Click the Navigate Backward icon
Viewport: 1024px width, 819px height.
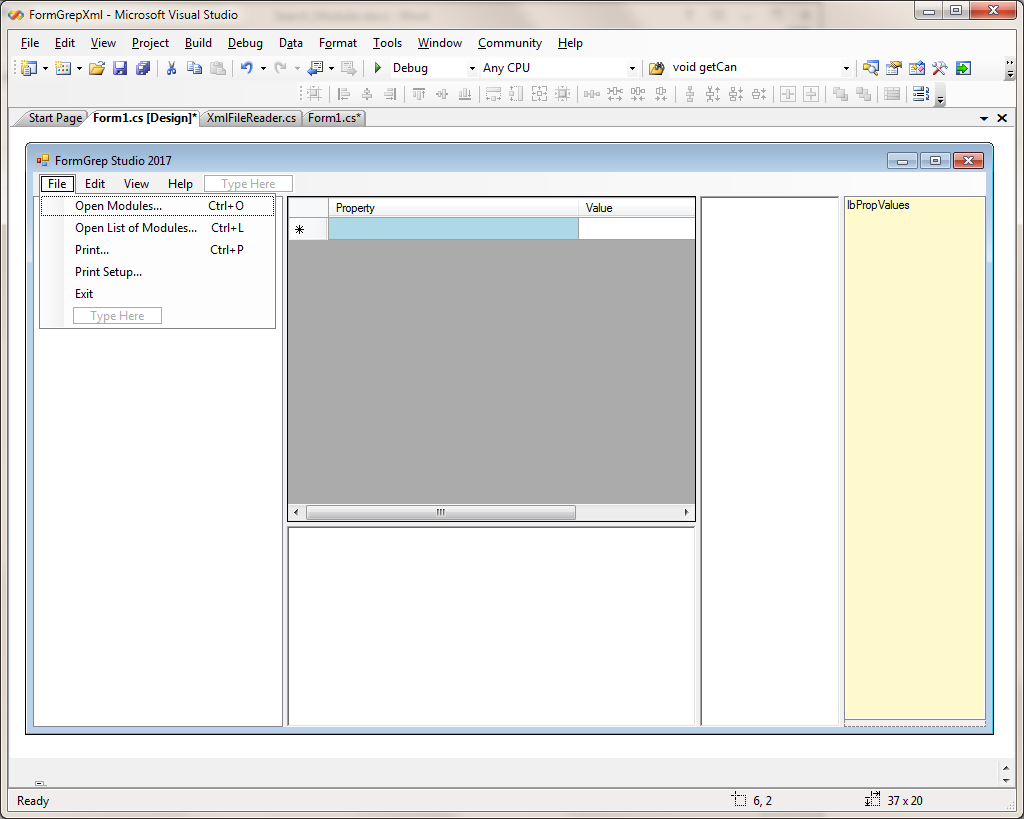pyautogui.click(x=316, y=68)
